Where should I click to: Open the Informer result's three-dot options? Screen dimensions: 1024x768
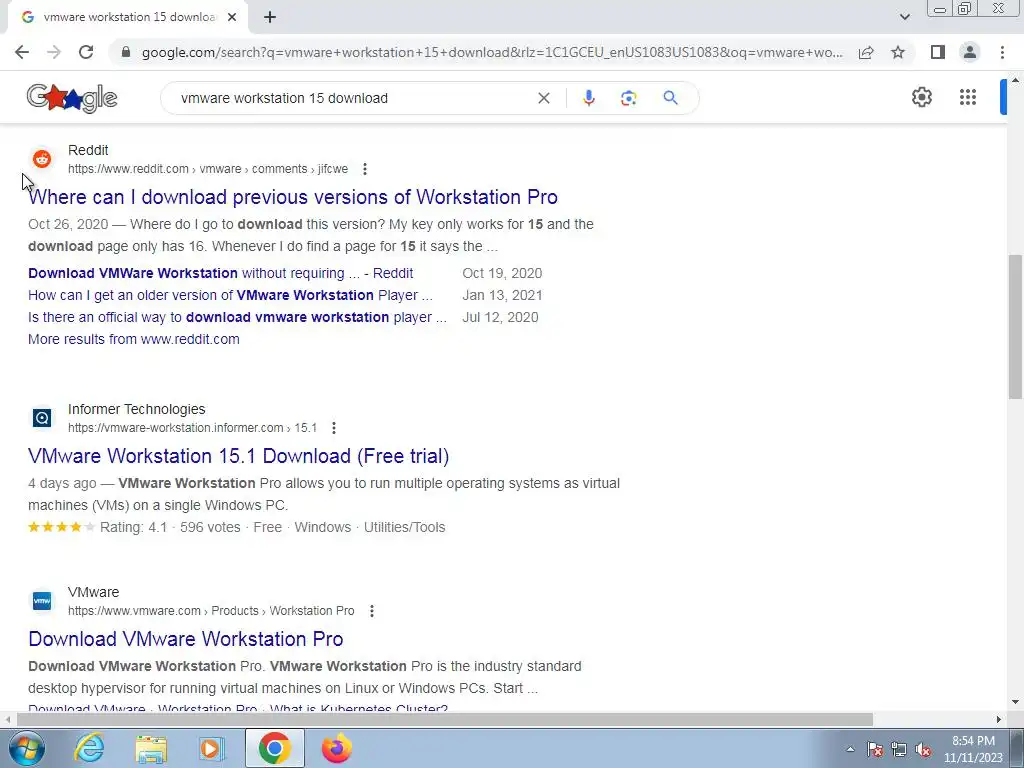coord(334,428)
